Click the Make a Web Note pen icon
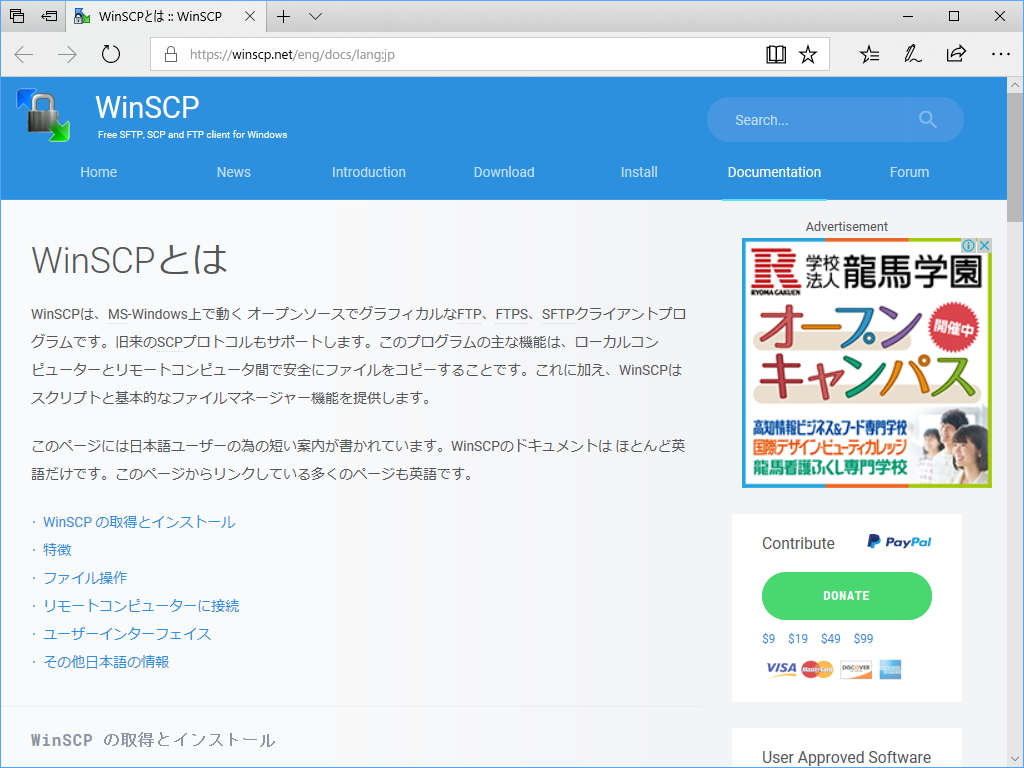Image resolution: width=1024 pixels, height=768 pixels. coord(912,54)
